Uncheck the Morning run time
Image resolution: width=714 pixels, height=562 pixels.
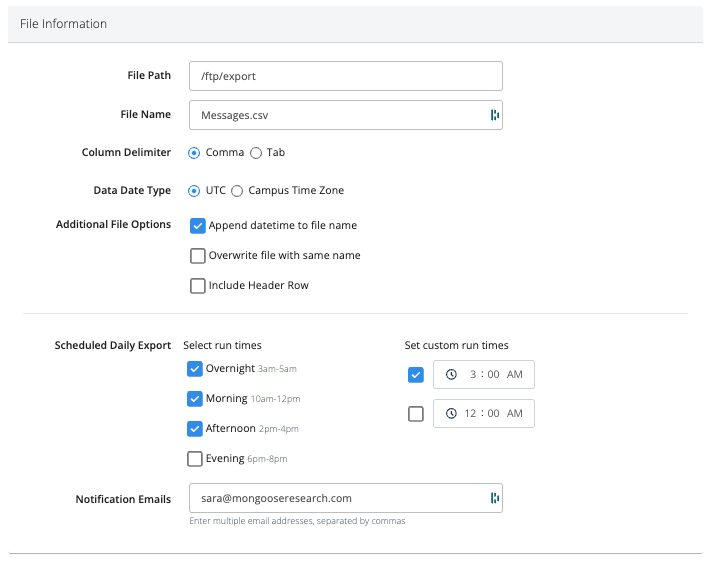click(x=195, y=399)
